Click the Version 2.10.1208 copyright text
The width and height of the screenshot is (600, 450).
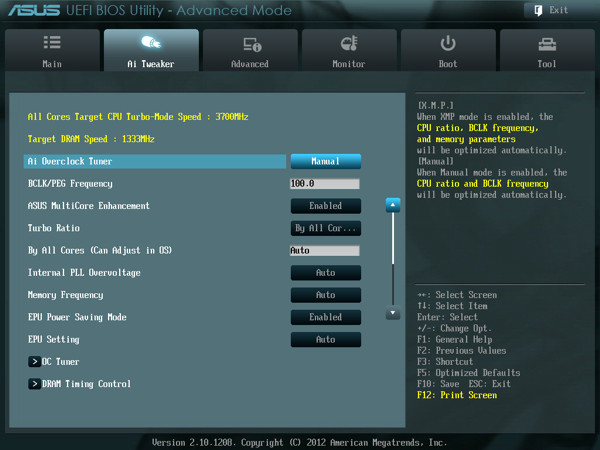299,443
